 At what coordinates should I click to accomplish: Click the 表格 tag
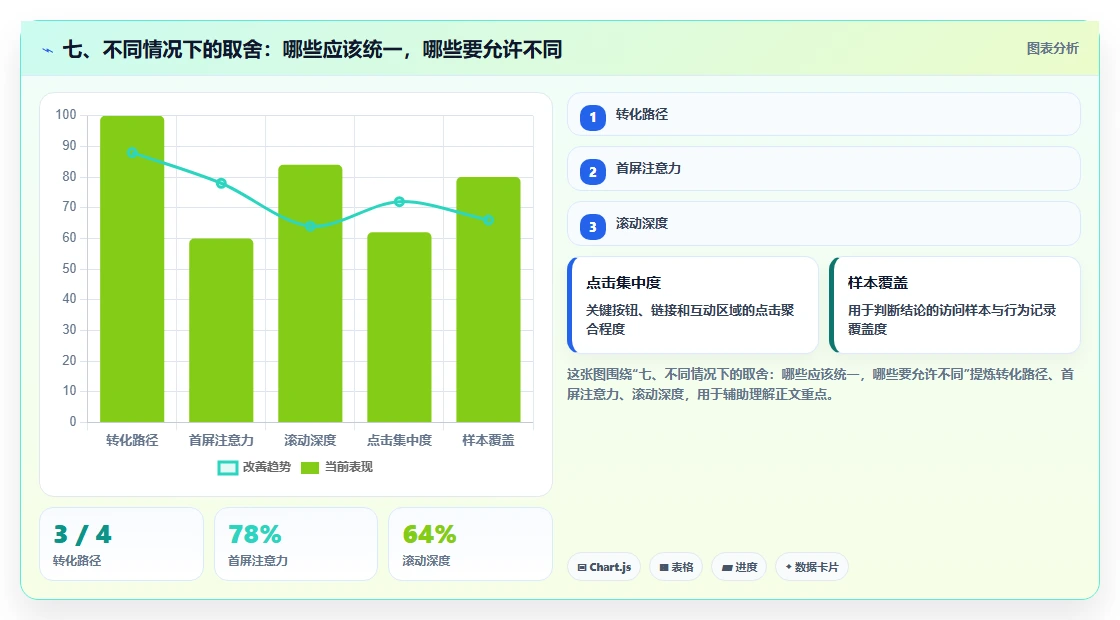[x=676, y=567]
